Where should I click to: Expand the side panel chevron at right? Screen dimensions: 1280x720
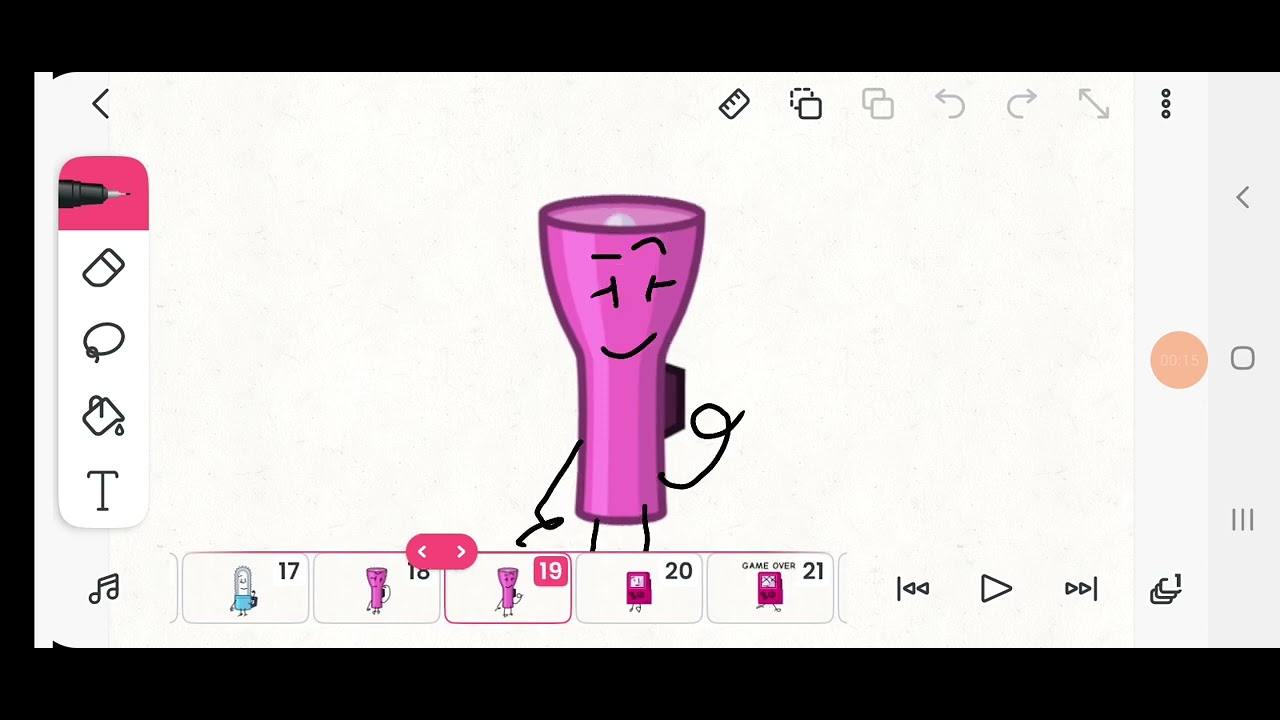[x=1243, y=198]
